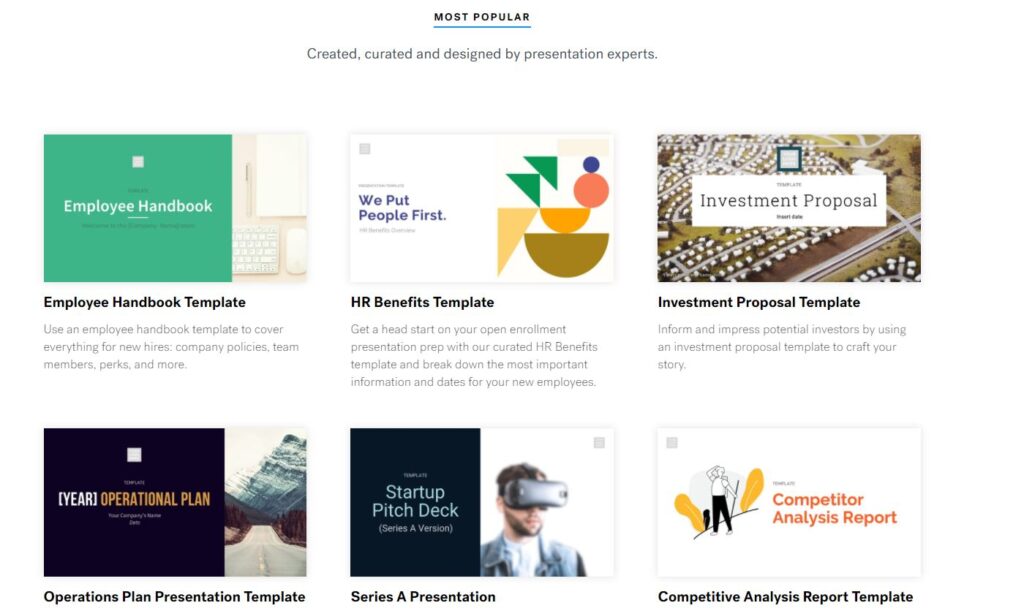Click the Employee Handbook Template title link

click(145, 302)
